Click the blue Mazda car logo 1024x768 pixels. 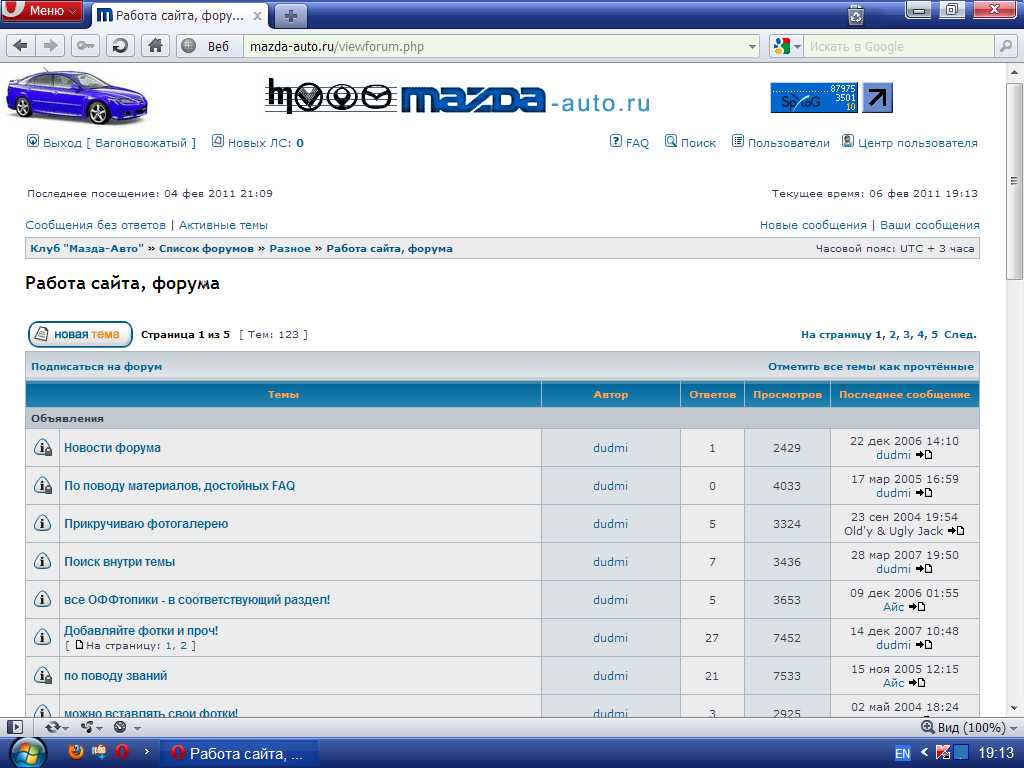pyautogui.click(x=76, y=97)
